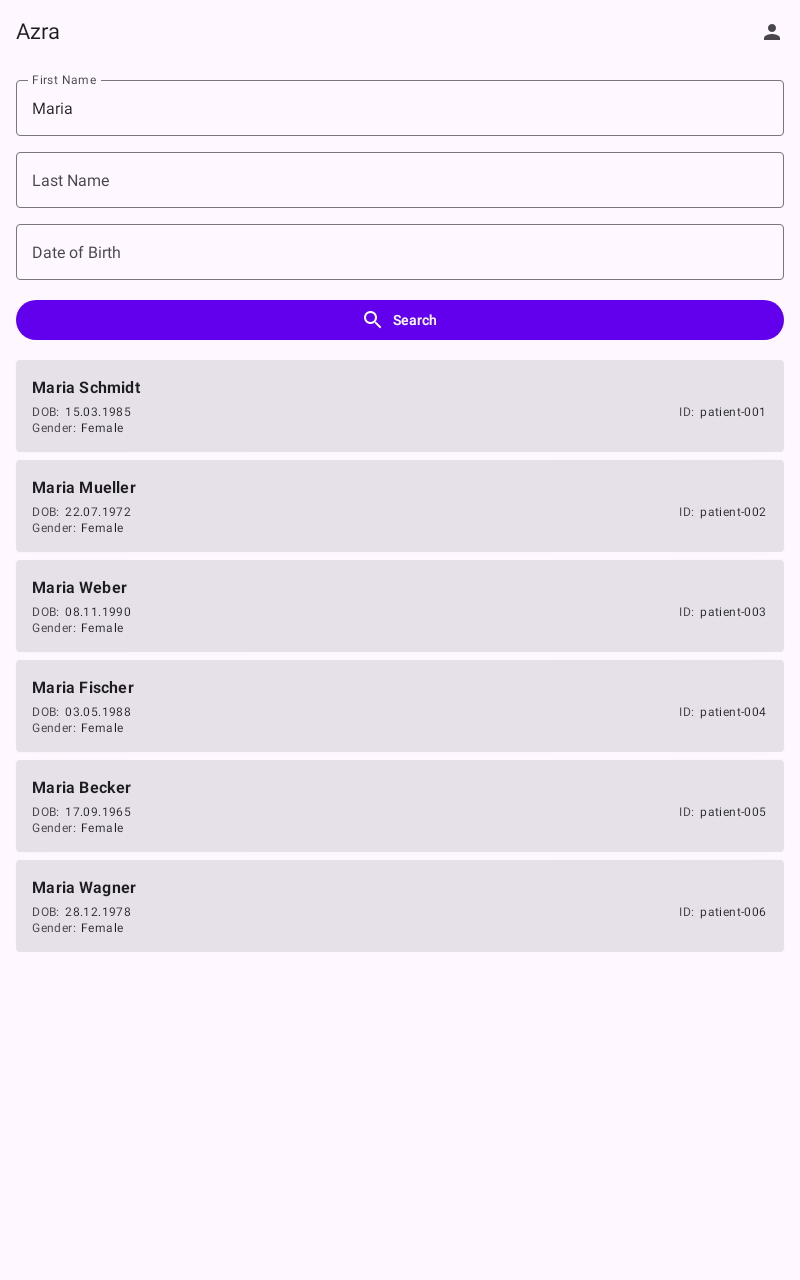The height and width of the screenshot is (1280, 800).
Task: Select patient Maria Mueller
Action: [x=400, y=506]
